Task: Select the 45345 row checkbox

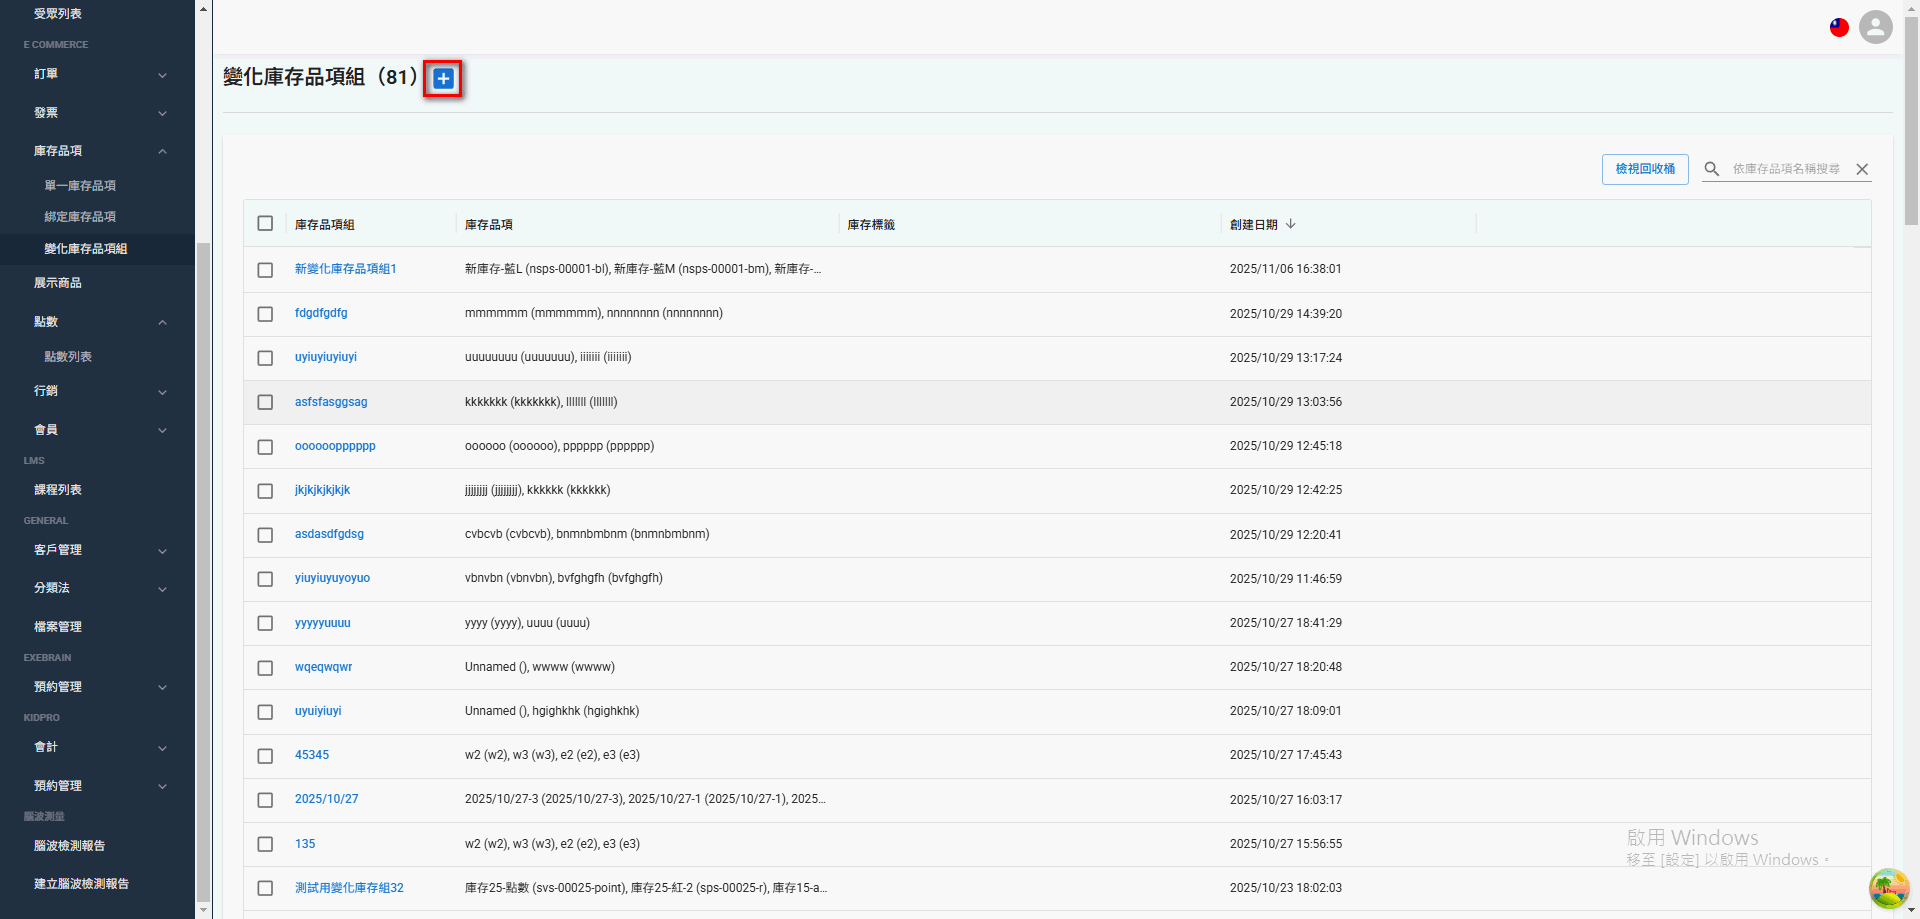Action: point(265,756)
